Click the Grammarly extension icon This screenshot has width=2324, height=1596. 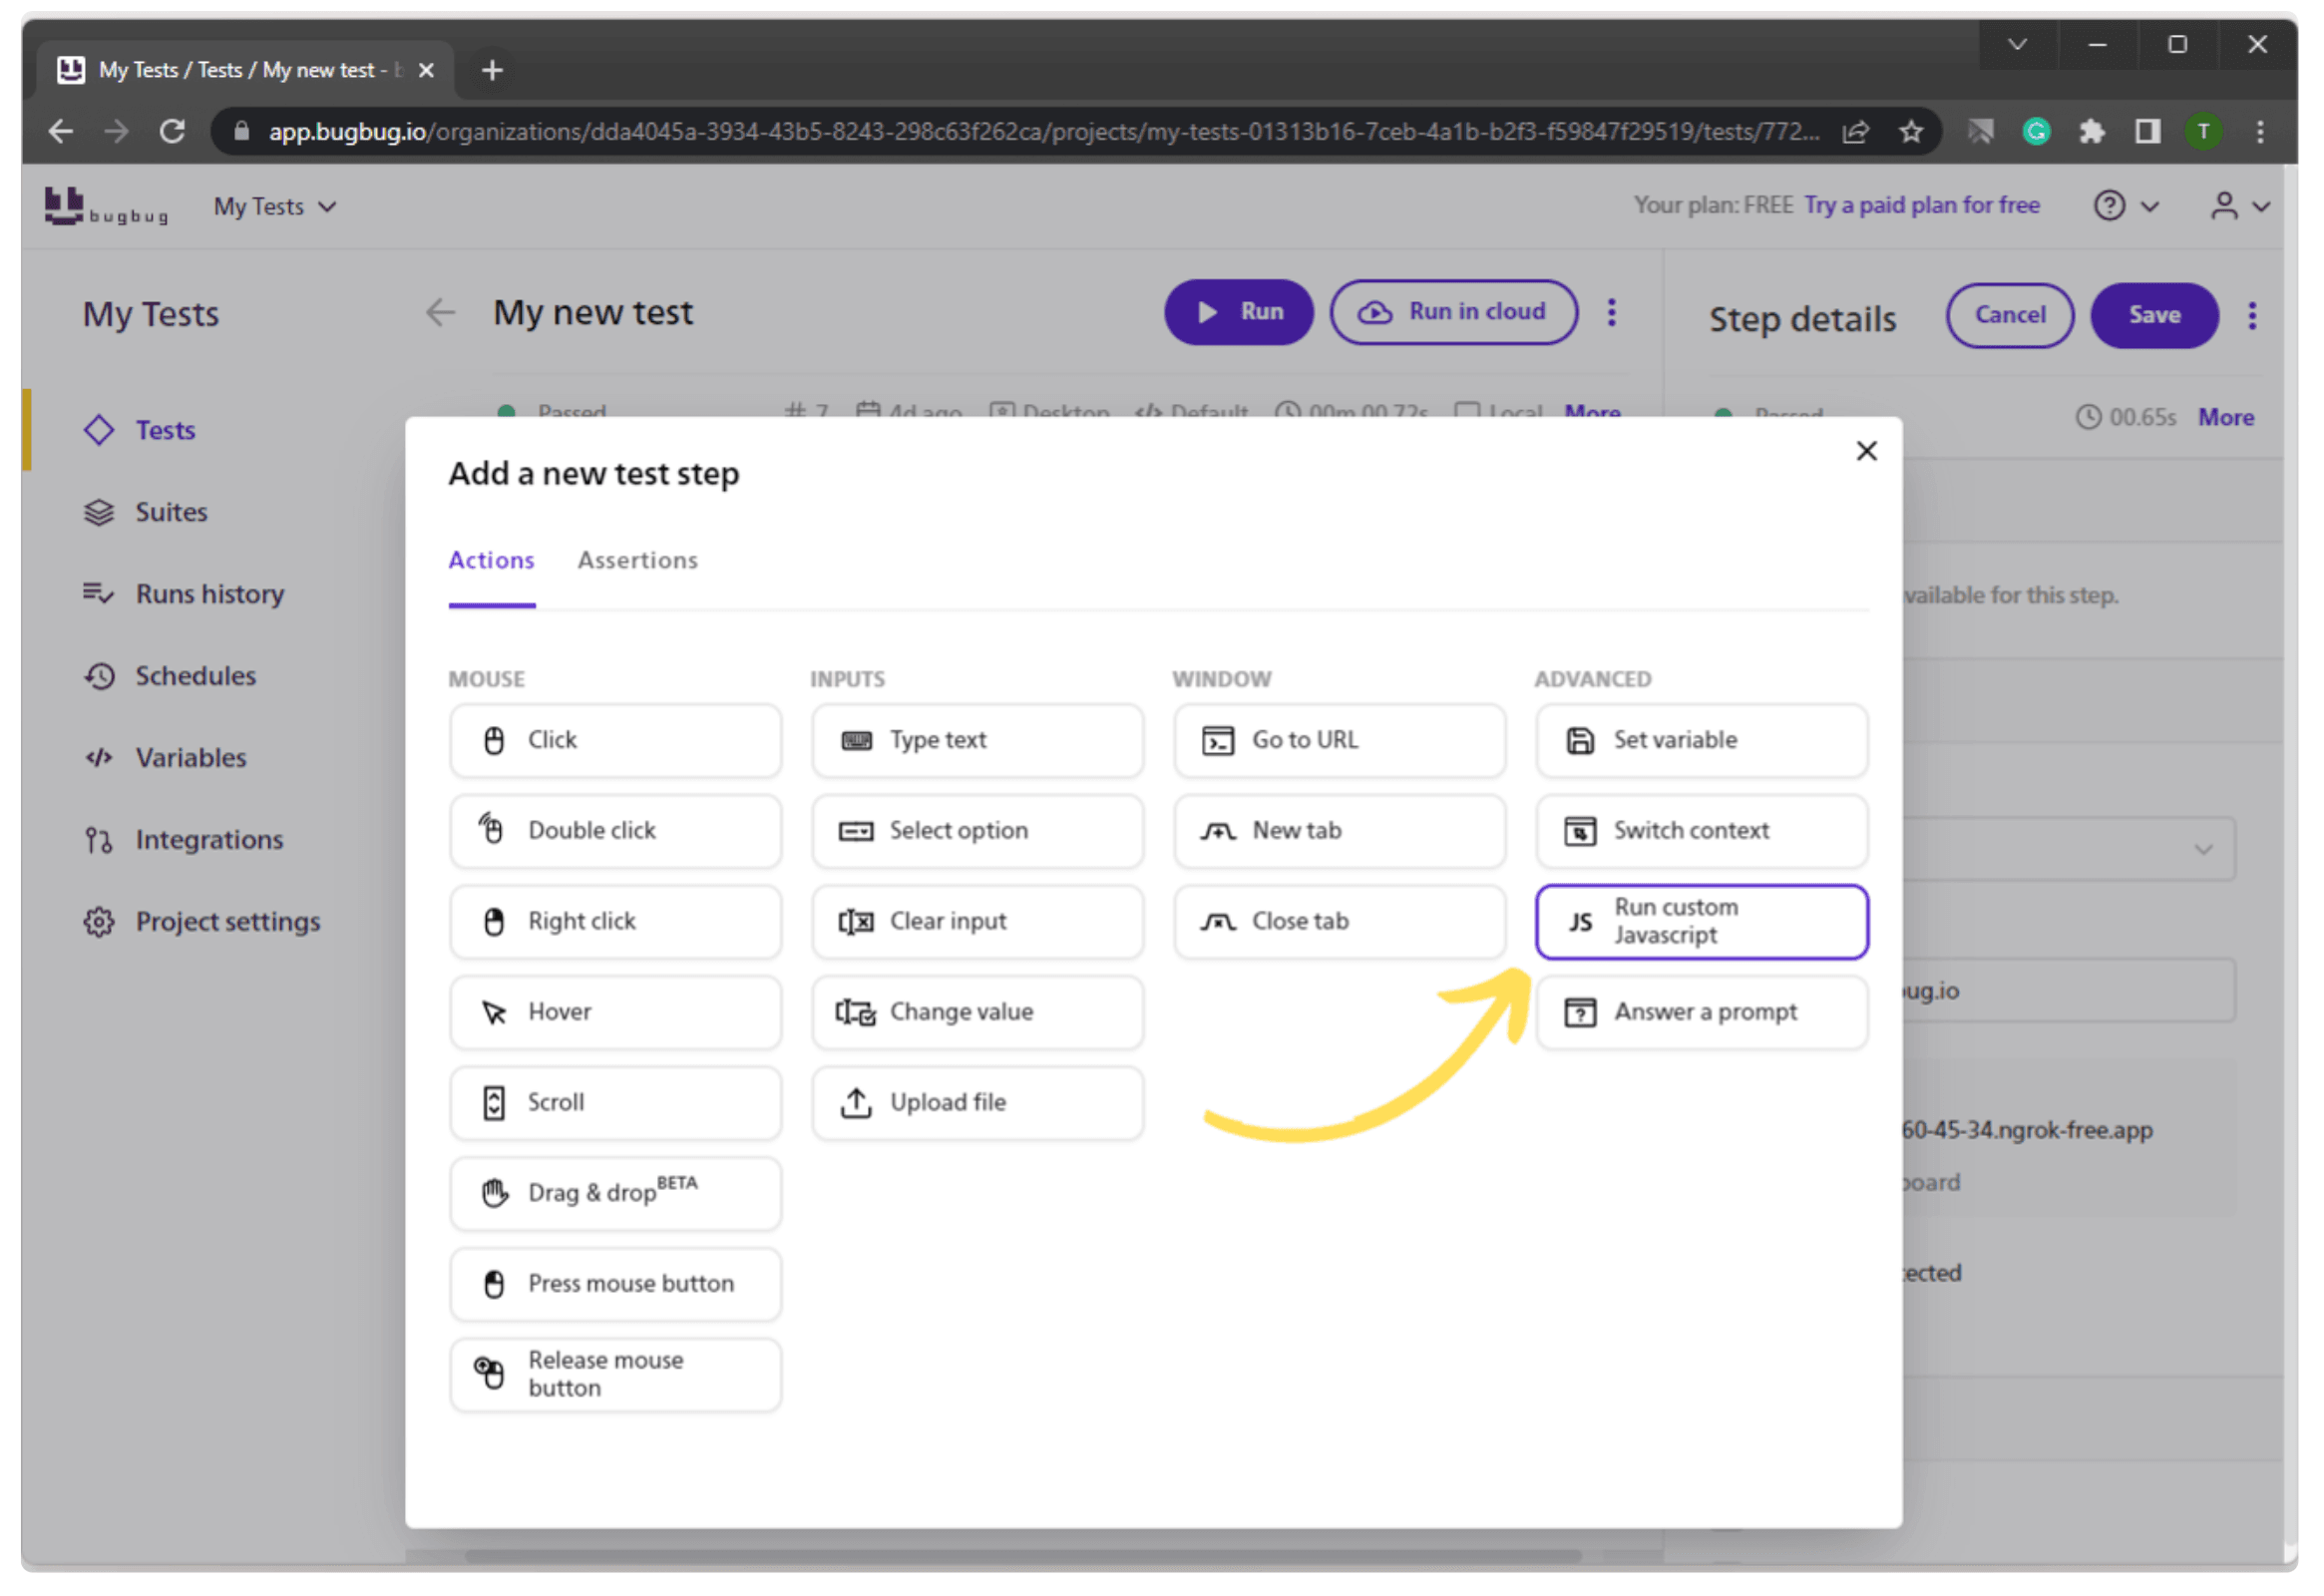tap(2036, 132)
